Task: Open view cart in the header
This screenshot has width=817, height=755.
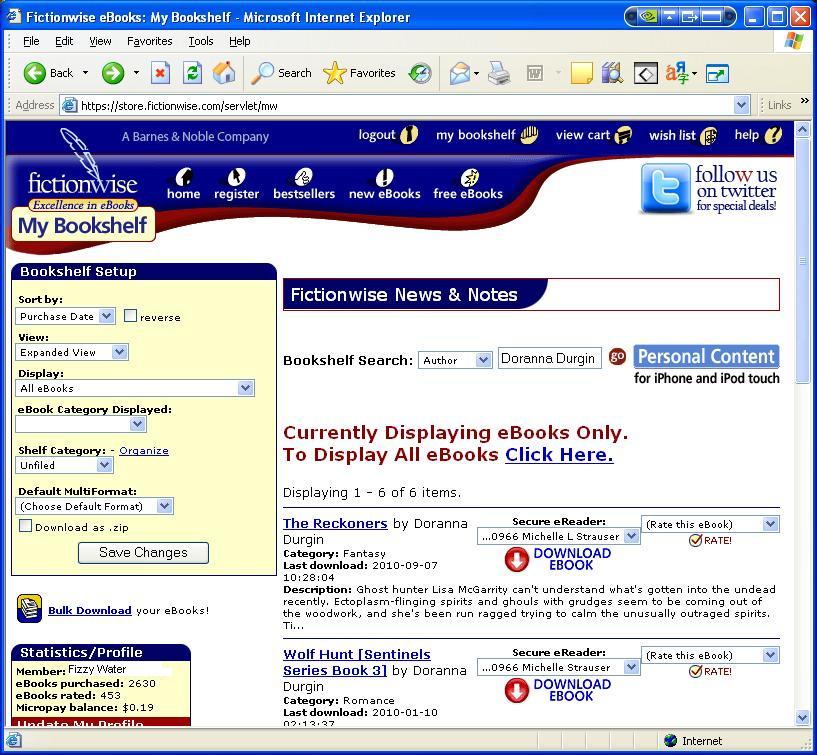Action: (623, 135)
